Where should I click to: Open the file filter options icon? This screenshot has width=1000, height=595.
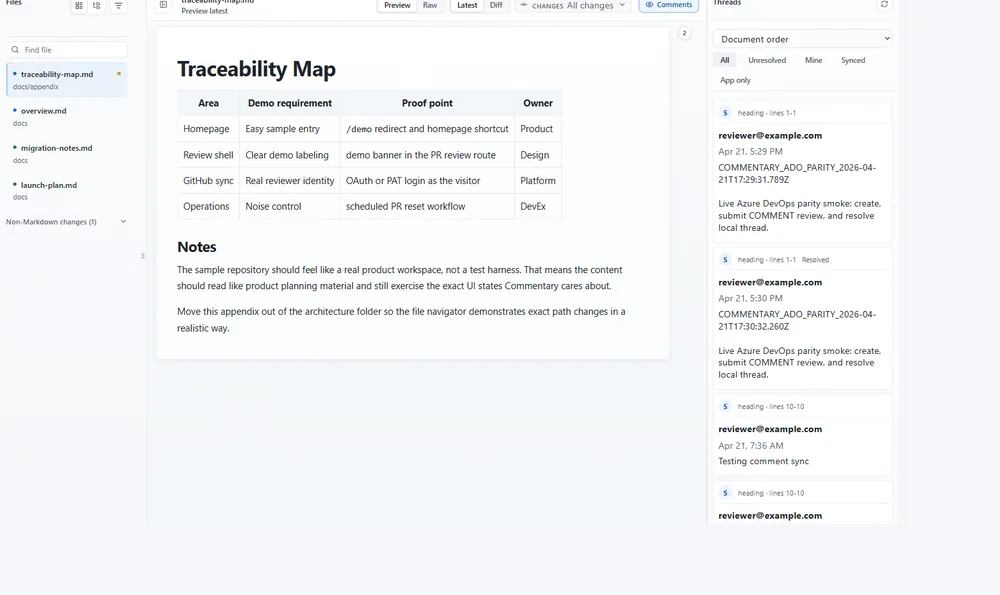[x=119, y=6]
